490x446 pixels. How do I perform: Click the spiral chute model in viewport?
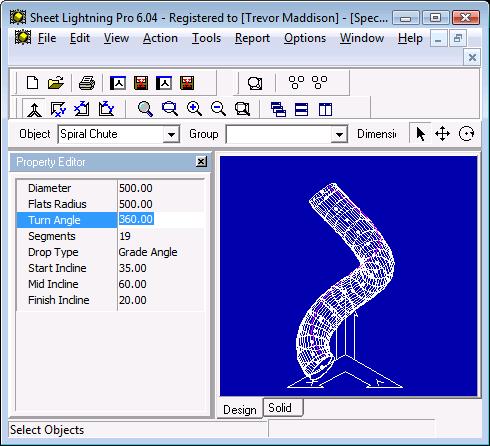tap(347, 280)
